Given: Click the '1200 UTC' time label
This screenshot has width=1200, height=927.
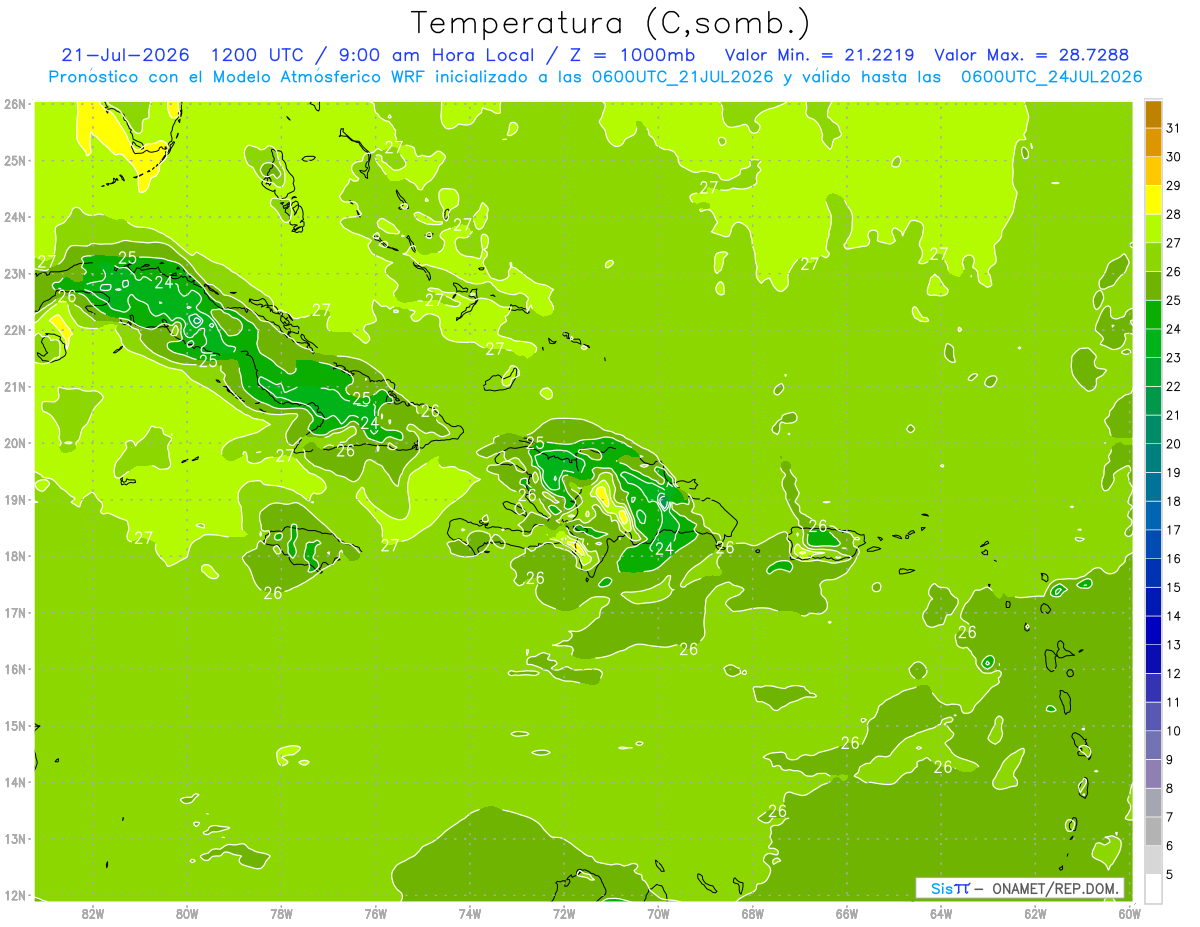Looking at the screenshot, I should click(x=260, y=55).
